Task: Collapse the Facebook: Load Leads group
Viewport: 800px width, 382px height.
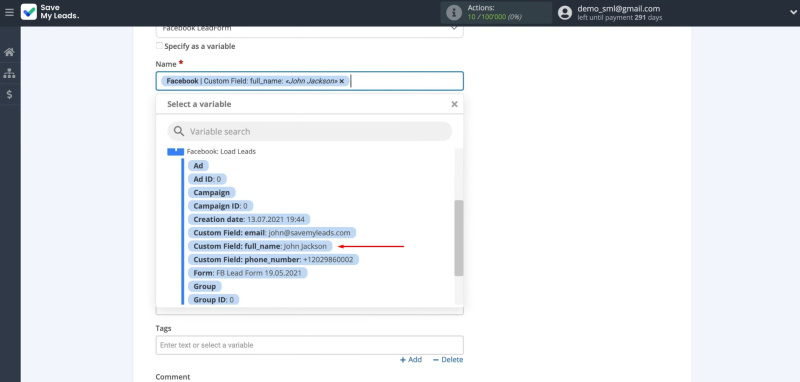Action: [x=176, y=151]
